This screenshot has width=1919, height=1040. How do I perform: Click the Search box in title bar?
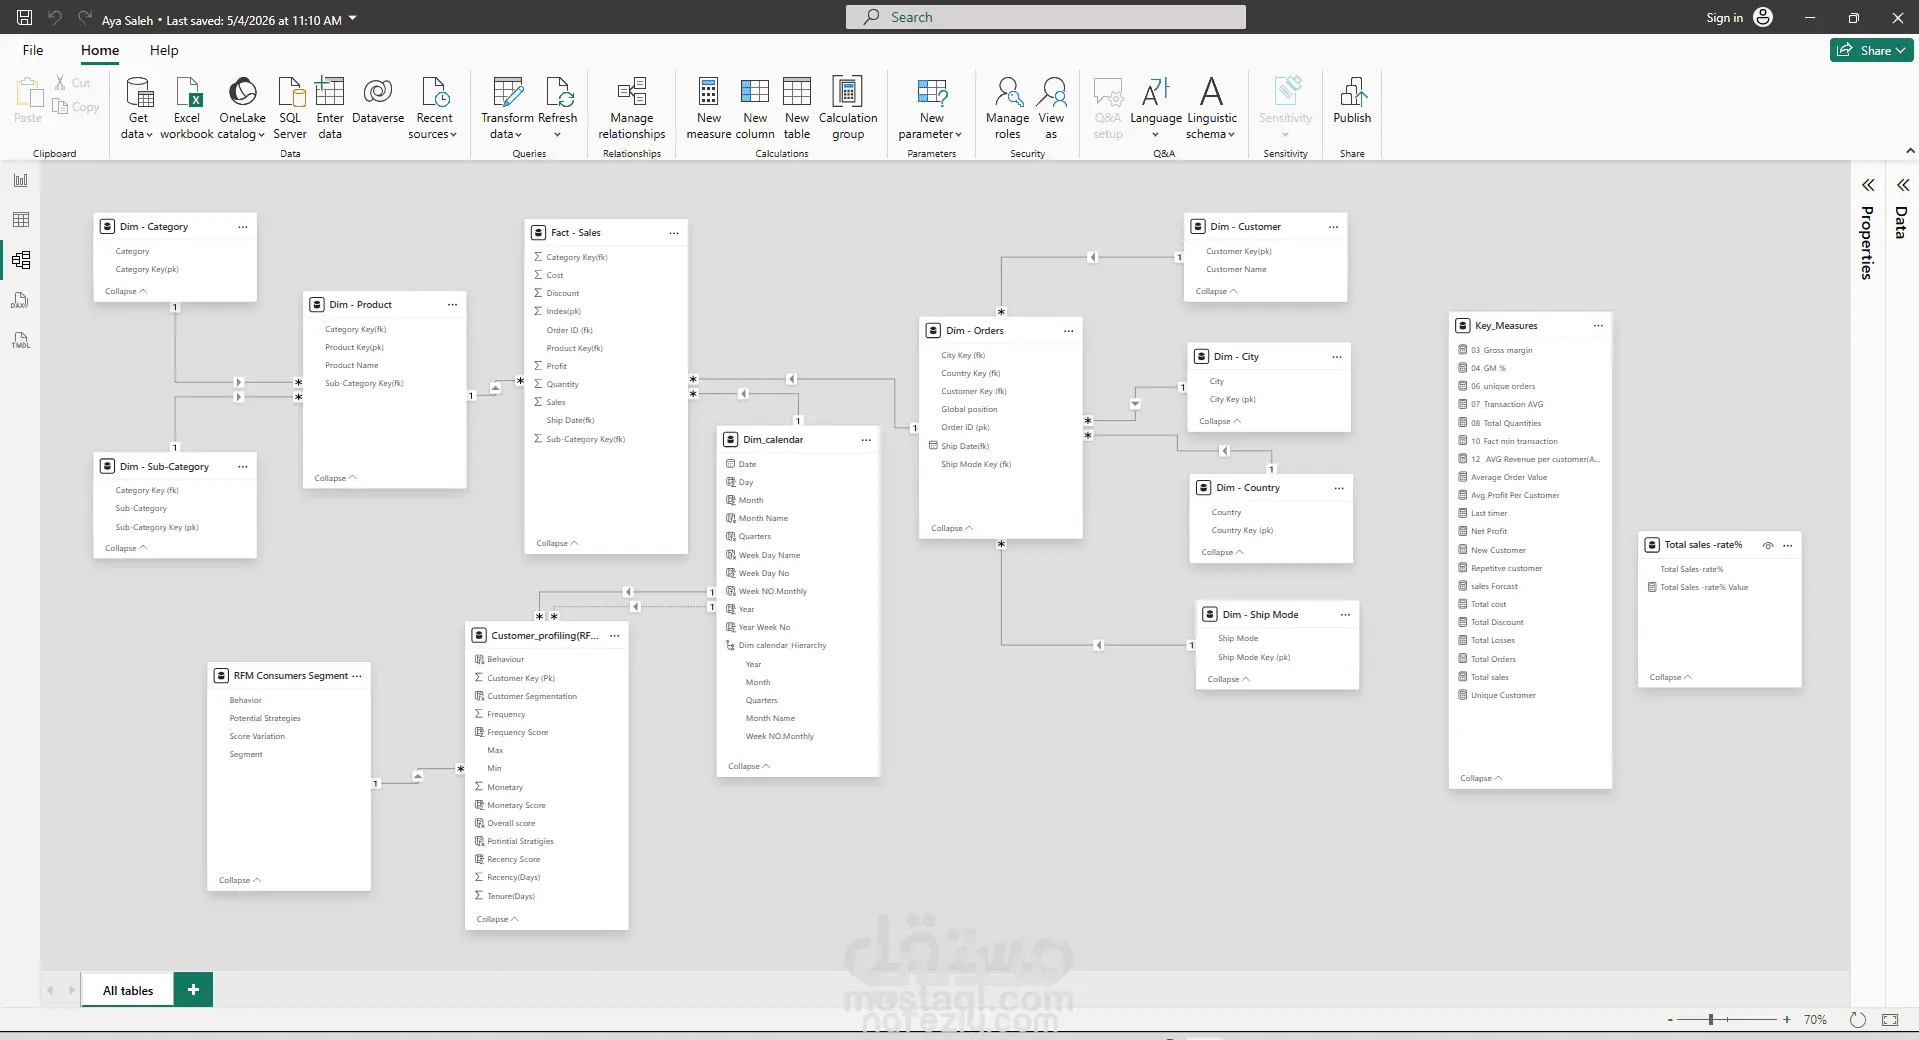(1046, 17)
